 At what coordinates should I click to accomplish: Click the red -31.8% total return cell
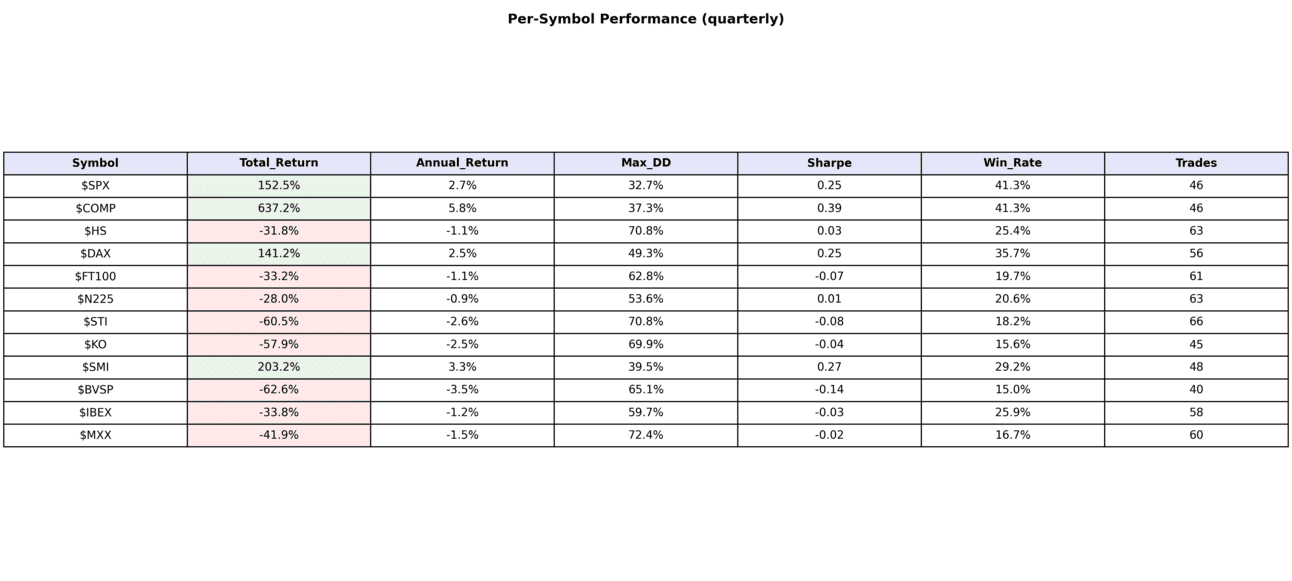pos(278,231)
